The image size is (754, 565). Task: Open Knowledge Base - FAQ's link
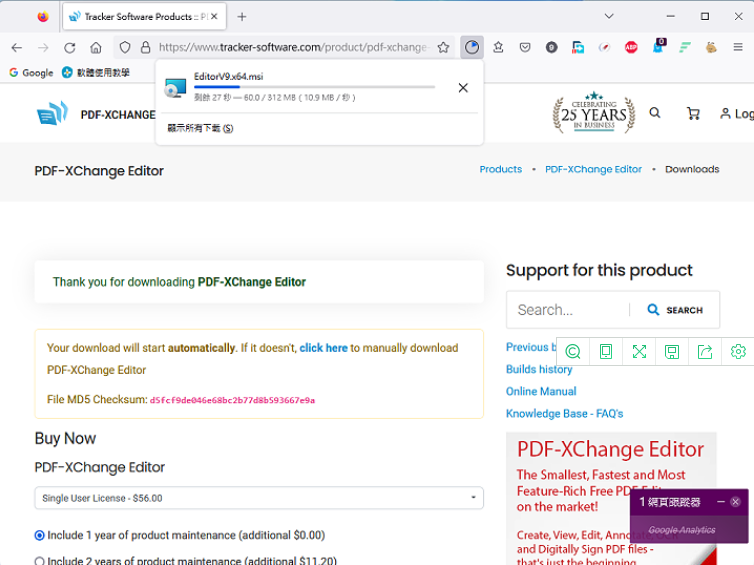click(x=565, y=414)
